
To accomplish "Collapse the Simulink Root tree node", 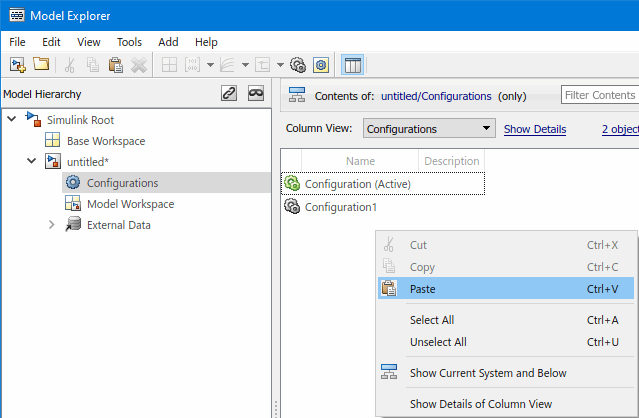I will pyautogui.click(x=11, y=119).
